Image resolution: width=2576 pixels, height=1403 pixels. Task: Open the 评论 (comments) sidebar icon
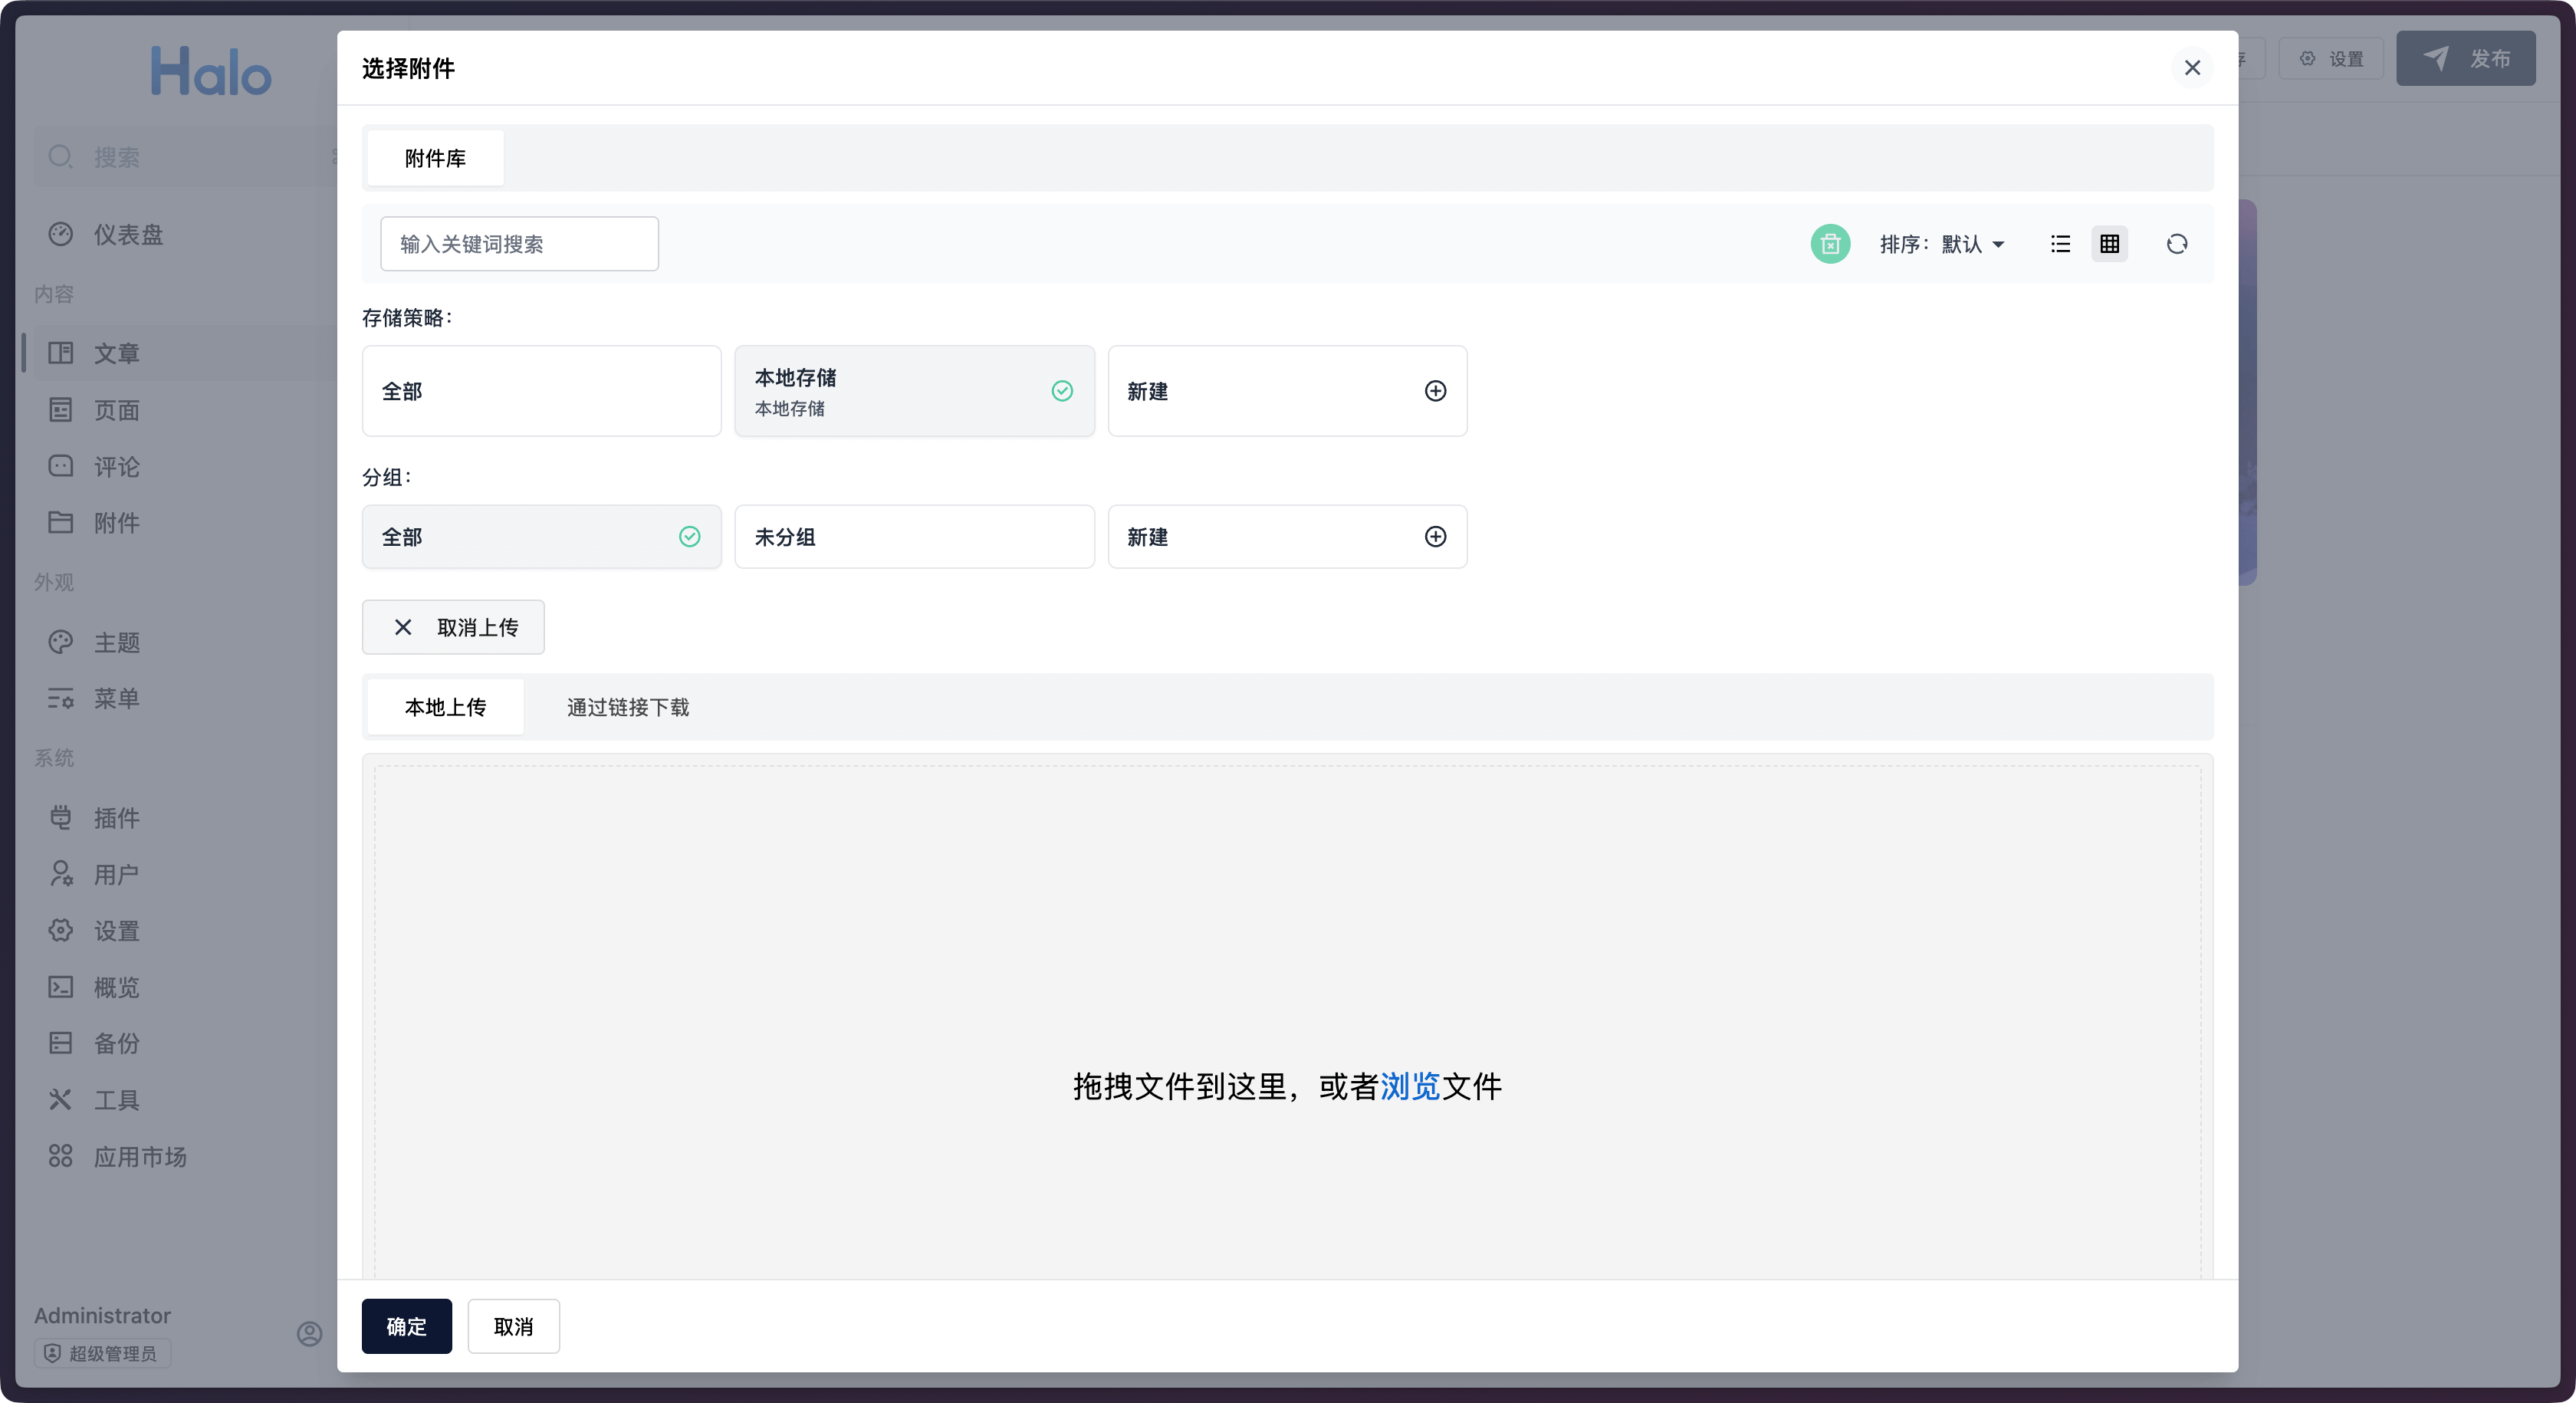click(116, 466)
